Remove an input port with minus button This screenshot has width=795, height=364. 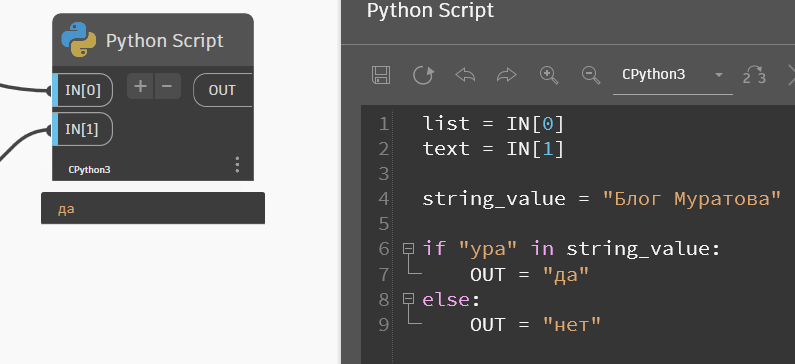(167, 86)
